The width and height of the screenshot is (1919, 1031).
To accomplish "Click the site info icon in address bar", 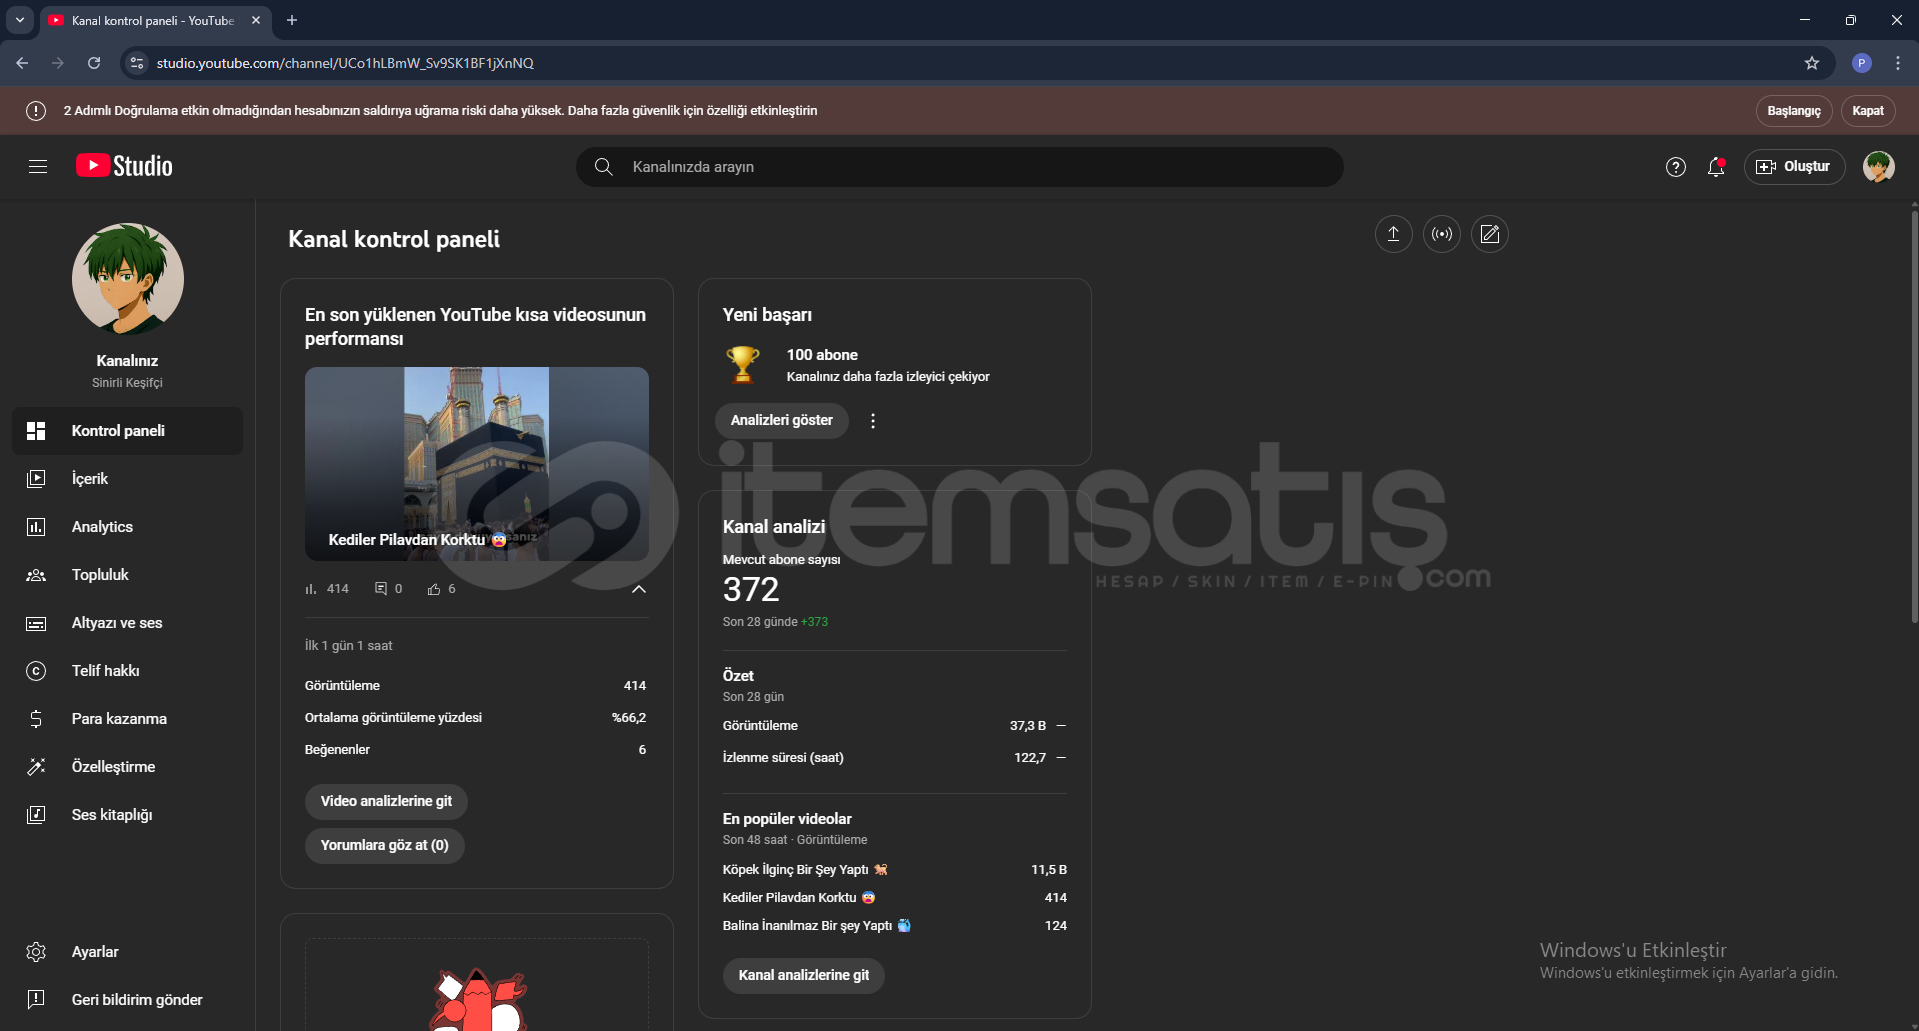I will coord(137,63).
